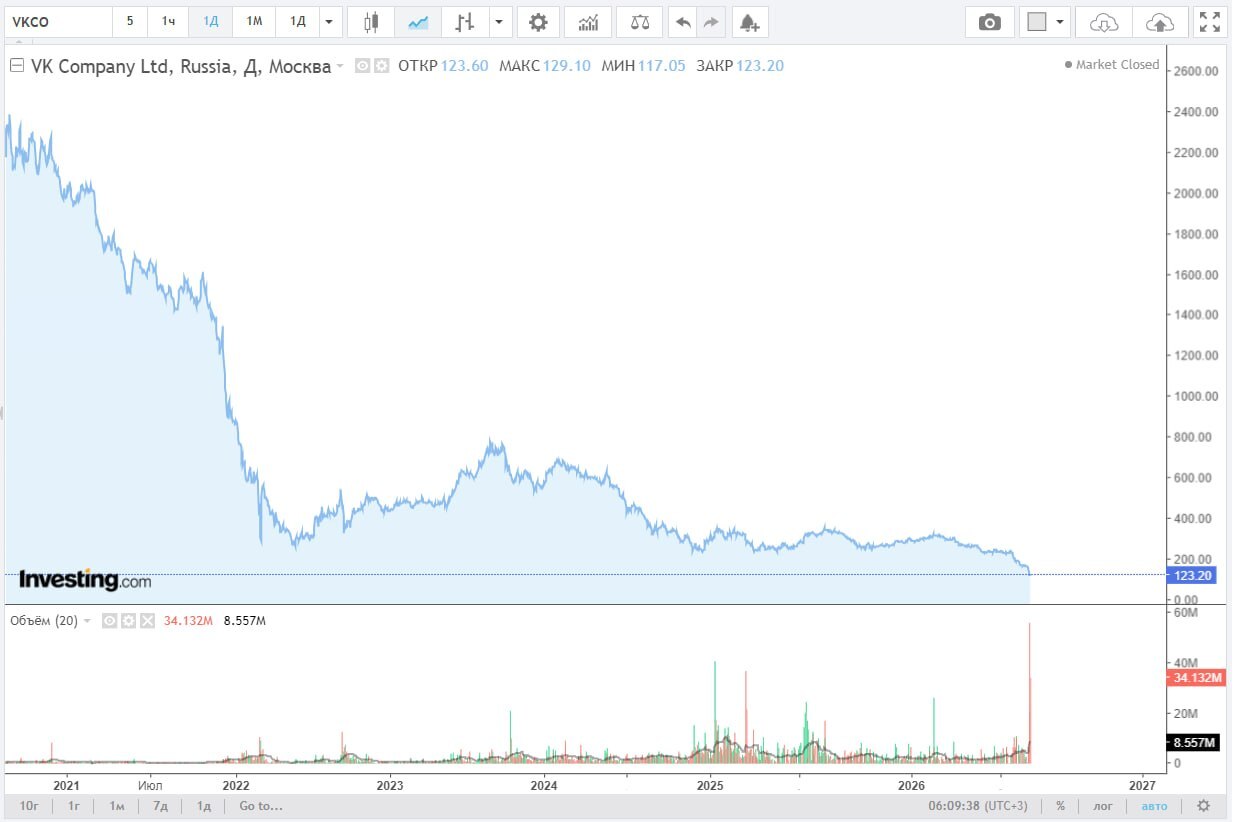Click the 06:09:38 clock text

(952, 806)
